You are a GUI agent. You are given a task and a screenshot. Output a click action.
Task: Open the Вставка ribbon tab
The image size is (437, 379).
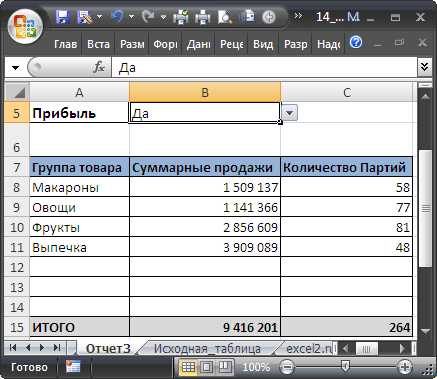point(98,44)
